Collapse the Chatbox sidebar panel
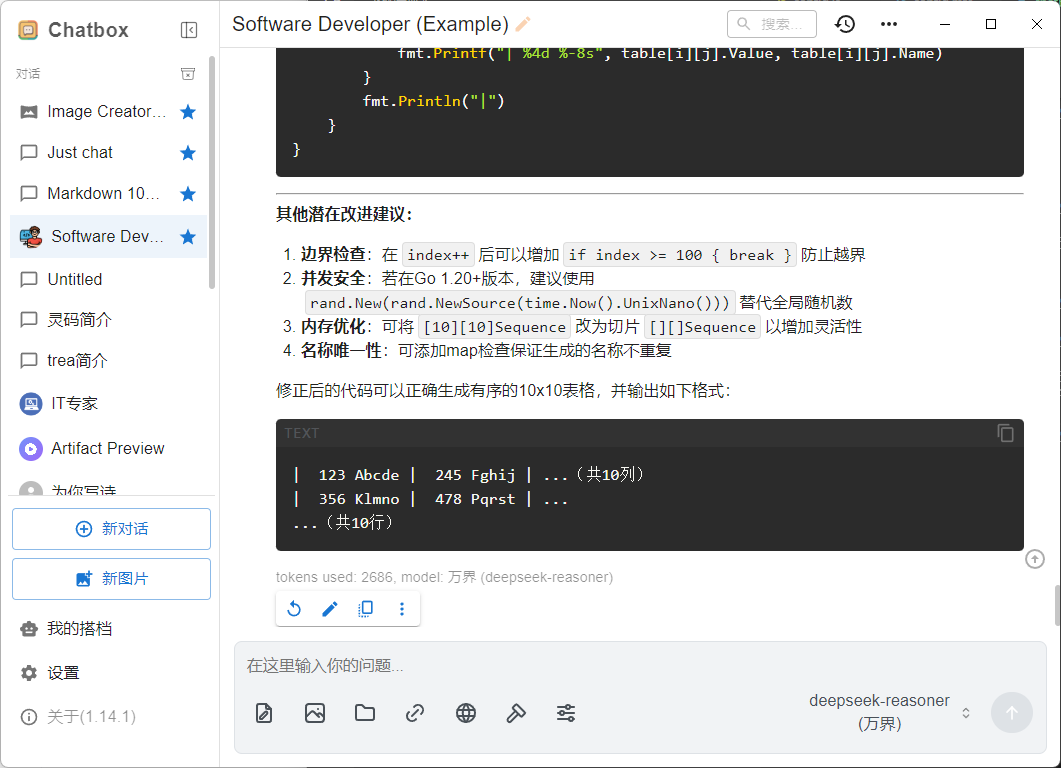This screenshot has height=768, width=1061. pos(189,30)
